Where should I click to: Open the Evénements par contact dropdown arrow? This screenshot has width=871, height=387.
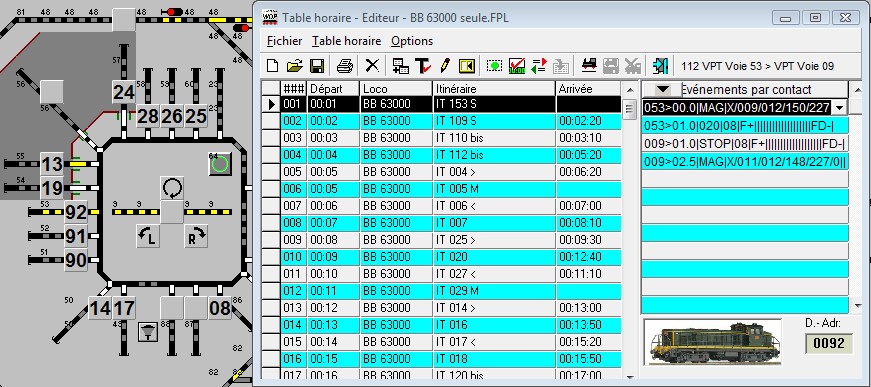(x=662, y=89)
